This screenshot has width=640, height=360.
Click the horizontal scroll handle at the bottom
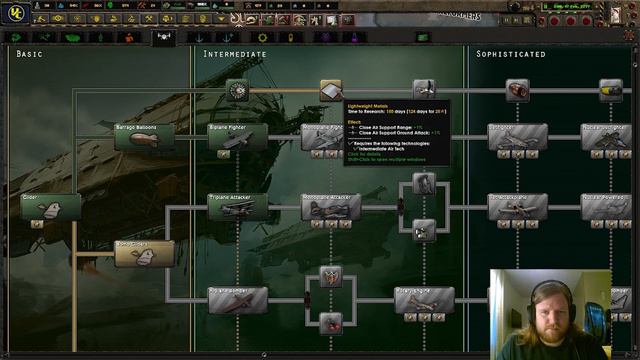pos(264,355)
